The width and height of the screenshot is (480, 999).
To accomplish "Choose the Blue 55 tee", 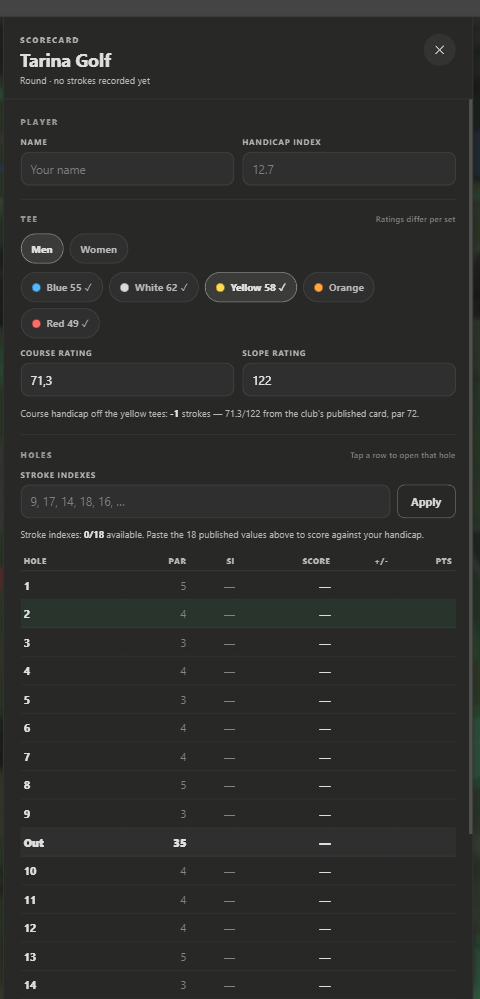I will (x=62, y=287).
